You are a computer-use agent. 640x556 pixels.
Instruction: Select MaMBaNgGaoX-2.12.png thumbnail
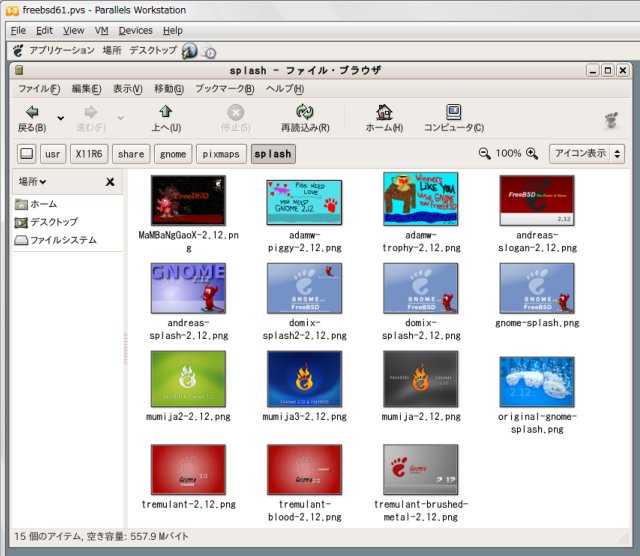click(x=188, y=200)
